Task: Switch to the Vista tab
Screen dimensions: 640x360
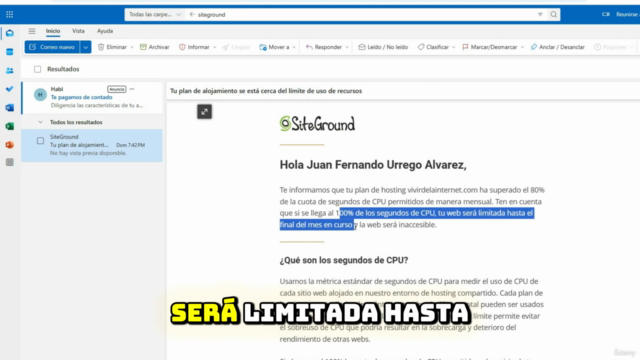Action: pyautogui.click(x=78, y=31)
